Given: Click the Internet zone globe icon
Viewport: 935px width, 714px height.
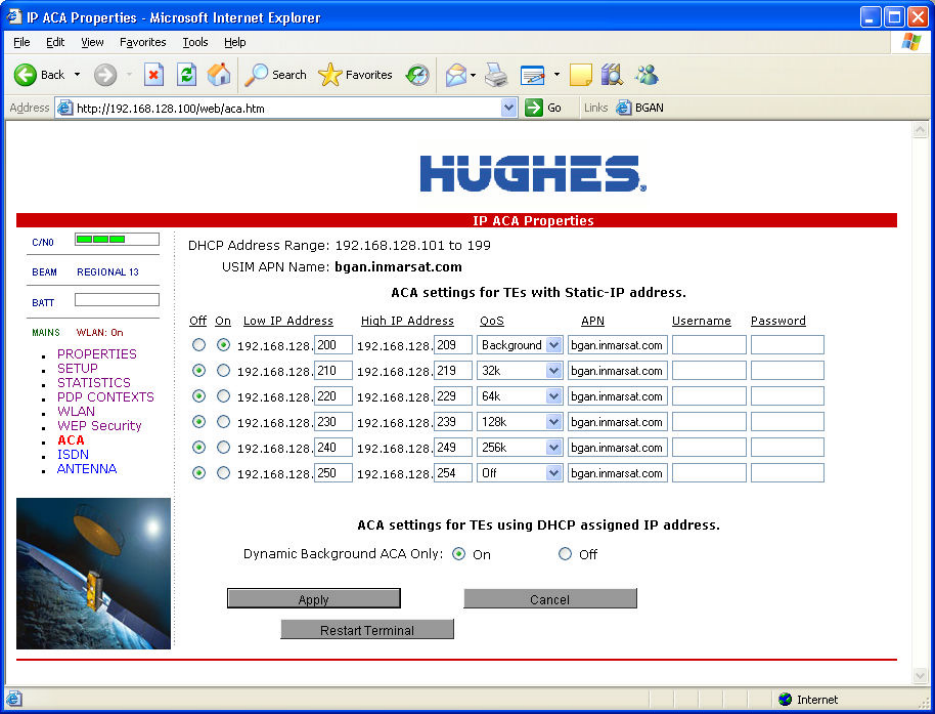Looking at the screenshot, I should tap(785, 699).
